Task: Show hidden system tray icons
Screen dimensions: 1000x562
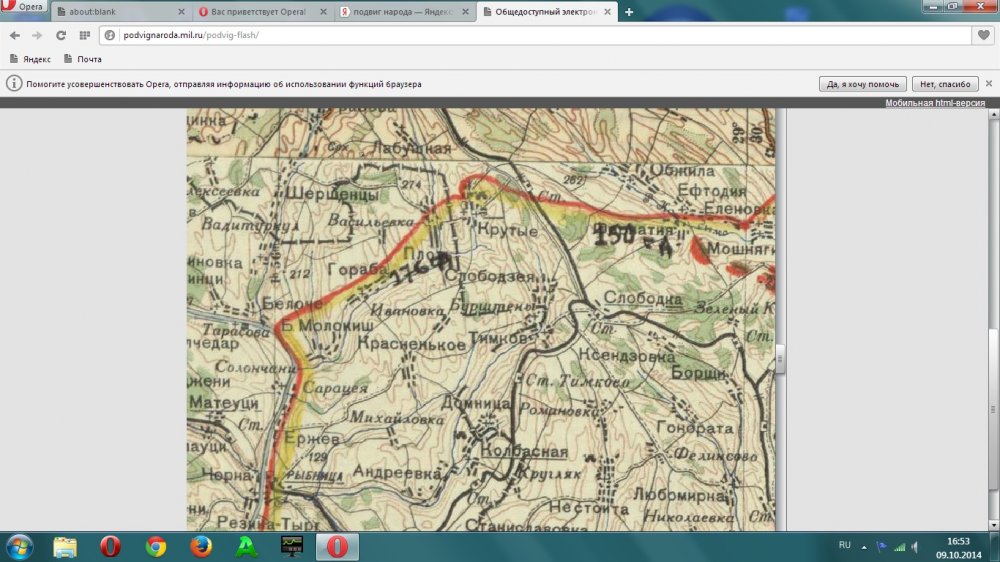Action: coord(866,546)
